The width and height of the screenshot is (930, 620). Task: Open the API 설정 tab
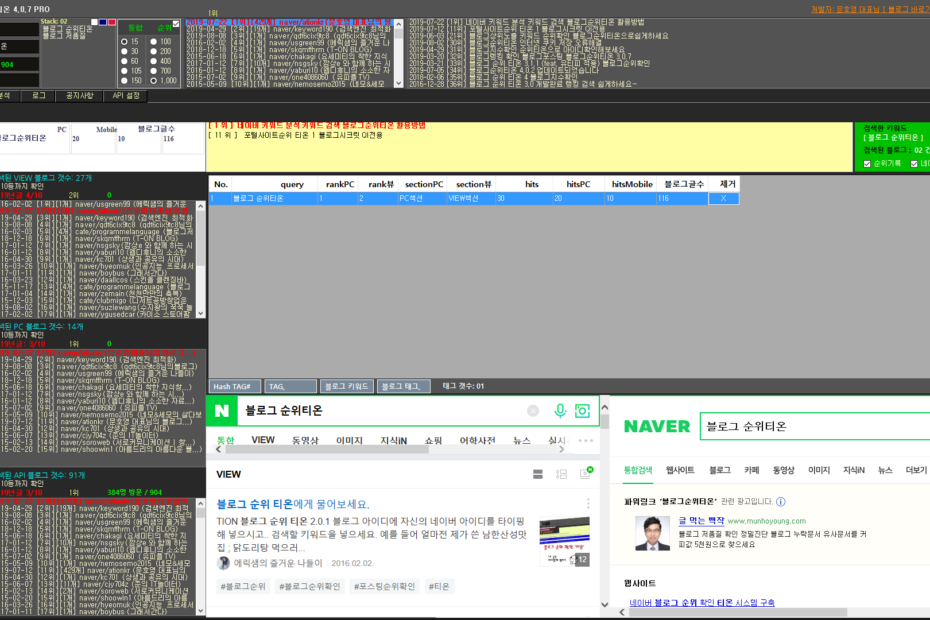[x=126, y=96]
